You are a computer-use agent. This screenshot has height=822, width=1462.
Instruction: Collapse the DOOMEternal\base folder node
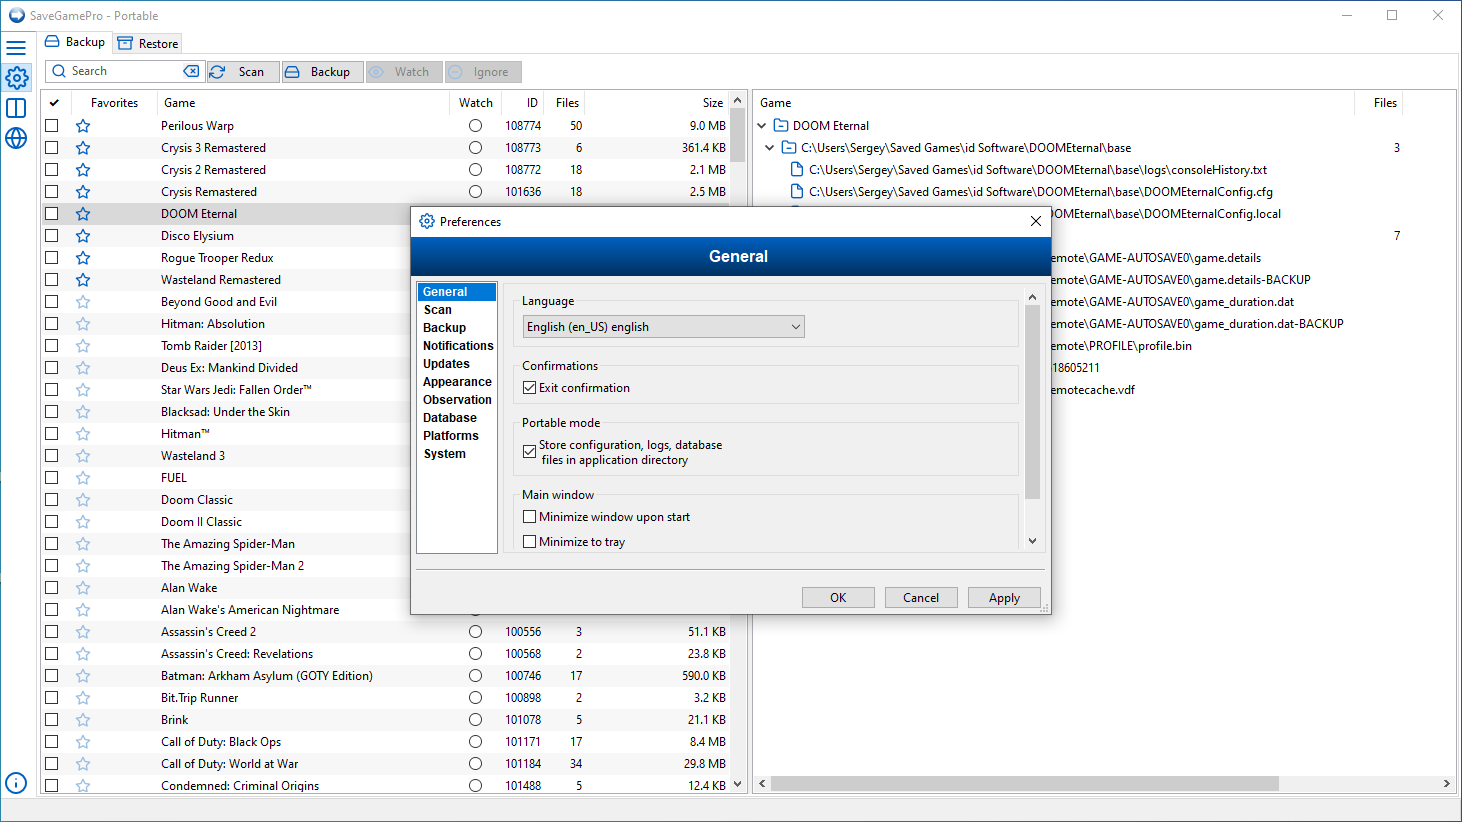tap(770, 148)
